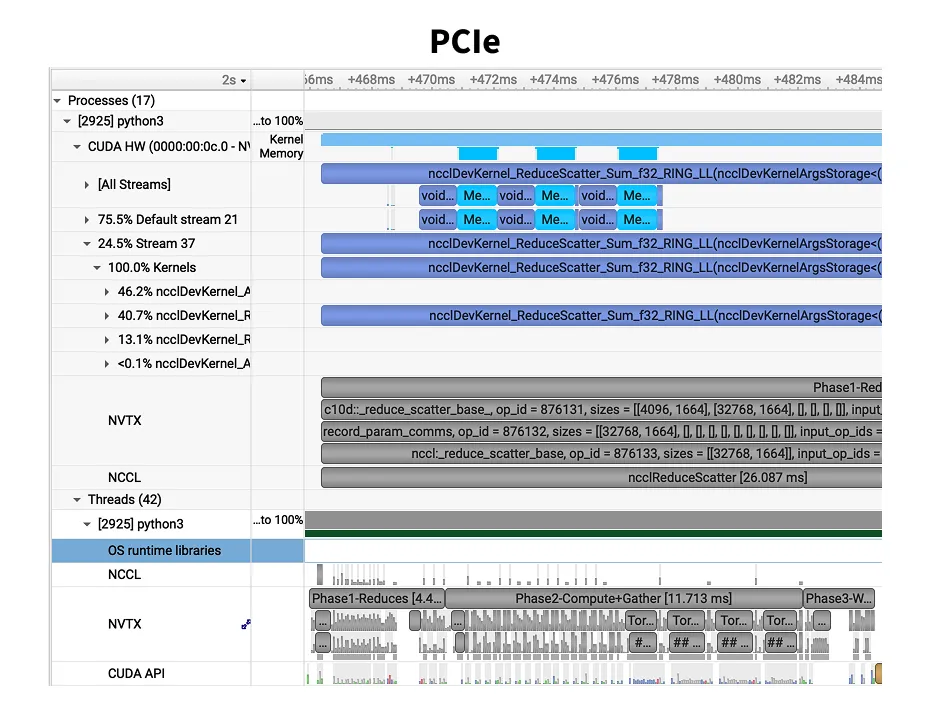Collapse the 100.0% Kernels group
930x726 pixels.
[96, 267]
